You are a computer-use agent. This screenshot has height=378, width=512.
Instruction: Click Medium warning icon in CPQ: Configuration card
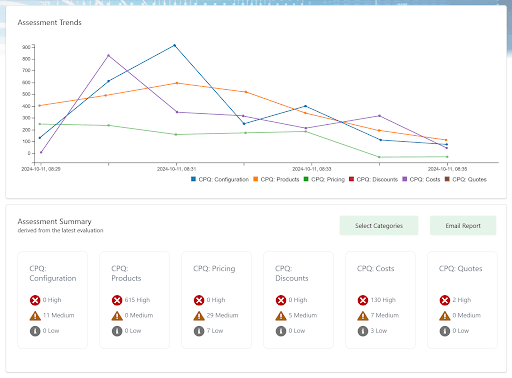pos(35,315)
